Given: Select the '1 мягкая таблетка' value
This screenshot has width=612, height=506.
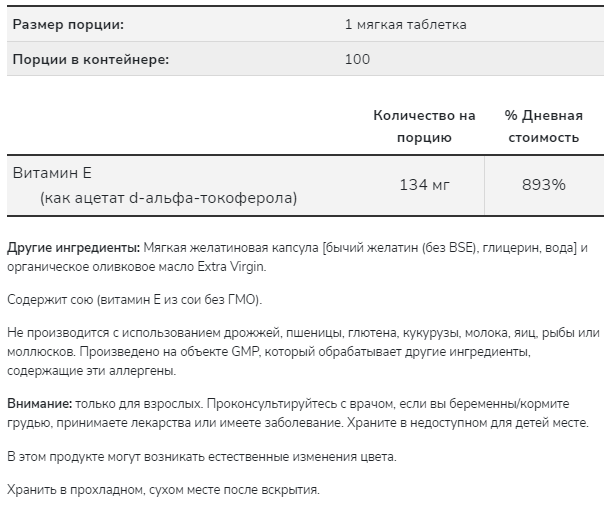Looking at the screenshot, I should [406, 25].
